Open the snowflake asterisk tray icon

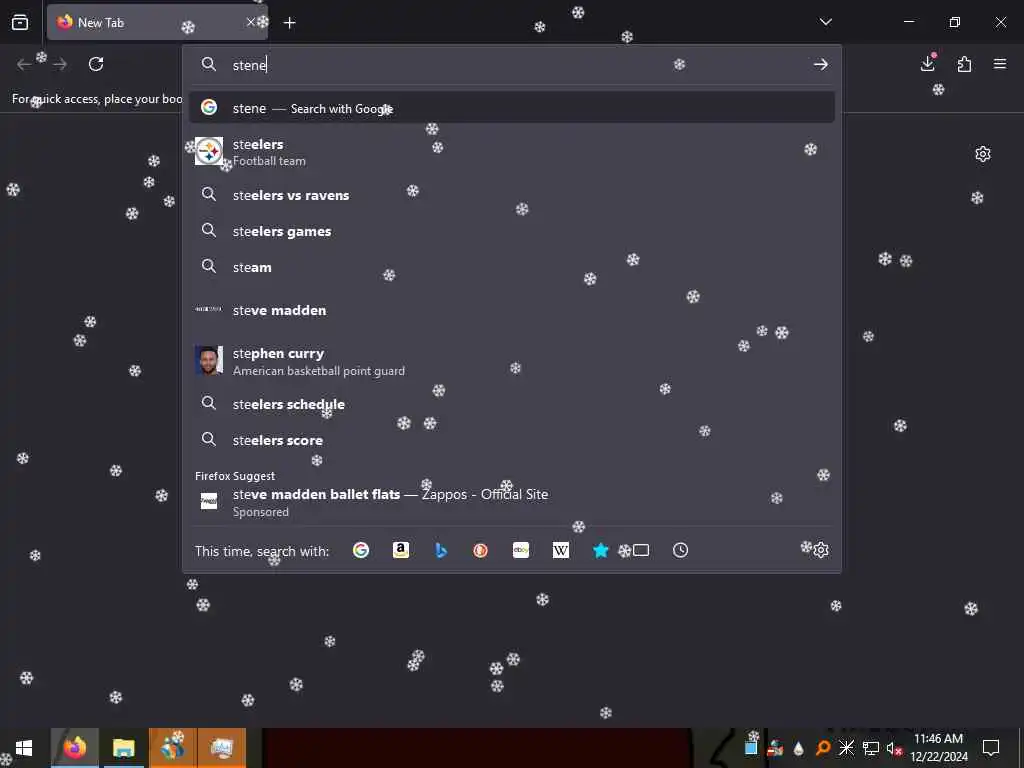coord(846,748)
